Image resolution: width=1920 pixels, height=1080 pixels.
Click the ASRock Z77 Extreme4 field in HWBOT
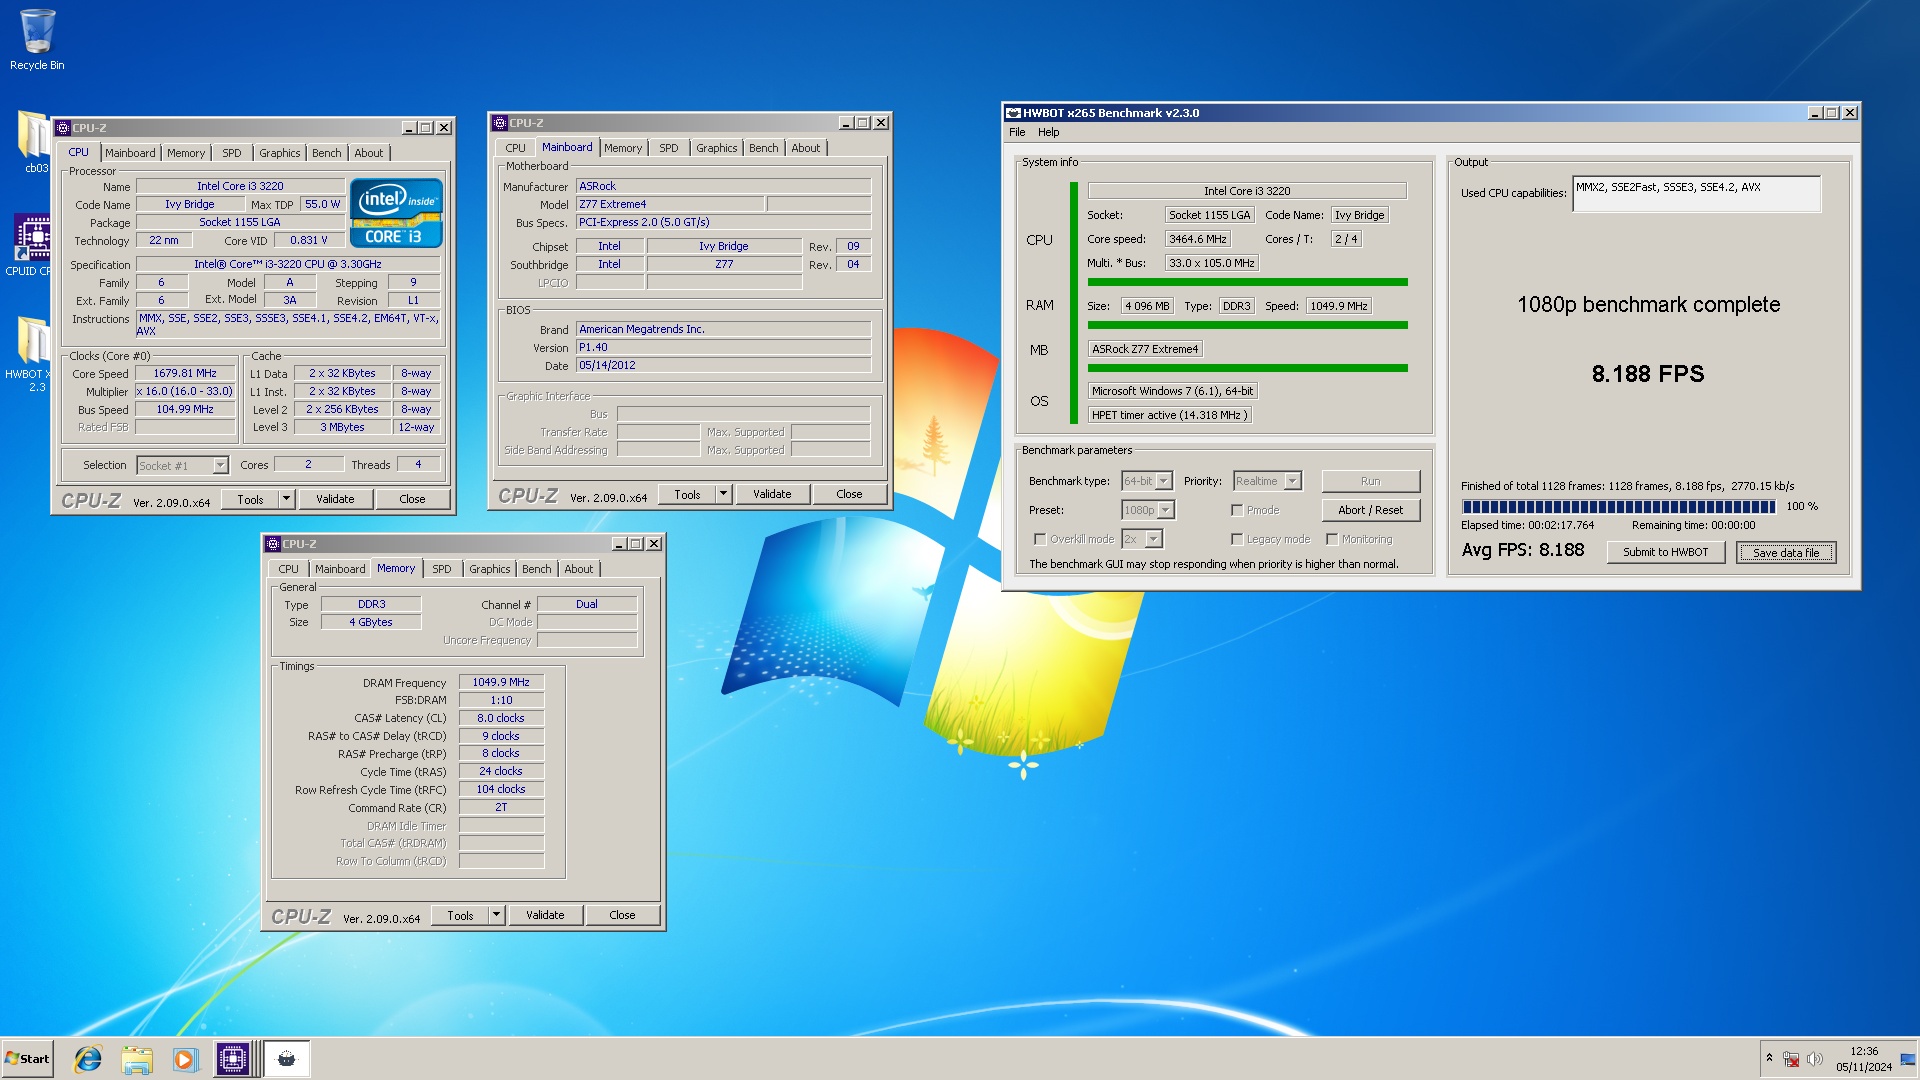[1145, 349]
